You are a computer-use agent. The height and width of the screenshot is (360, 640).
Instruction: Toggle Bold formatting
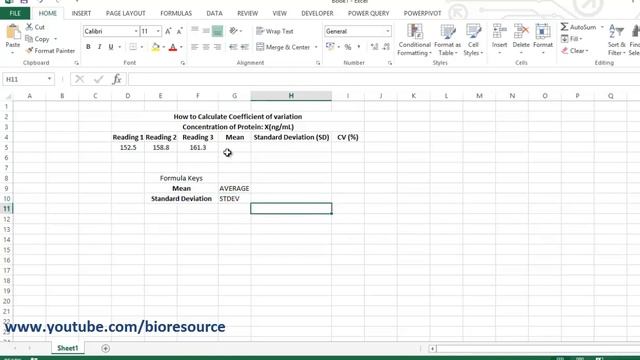[88, 47]
